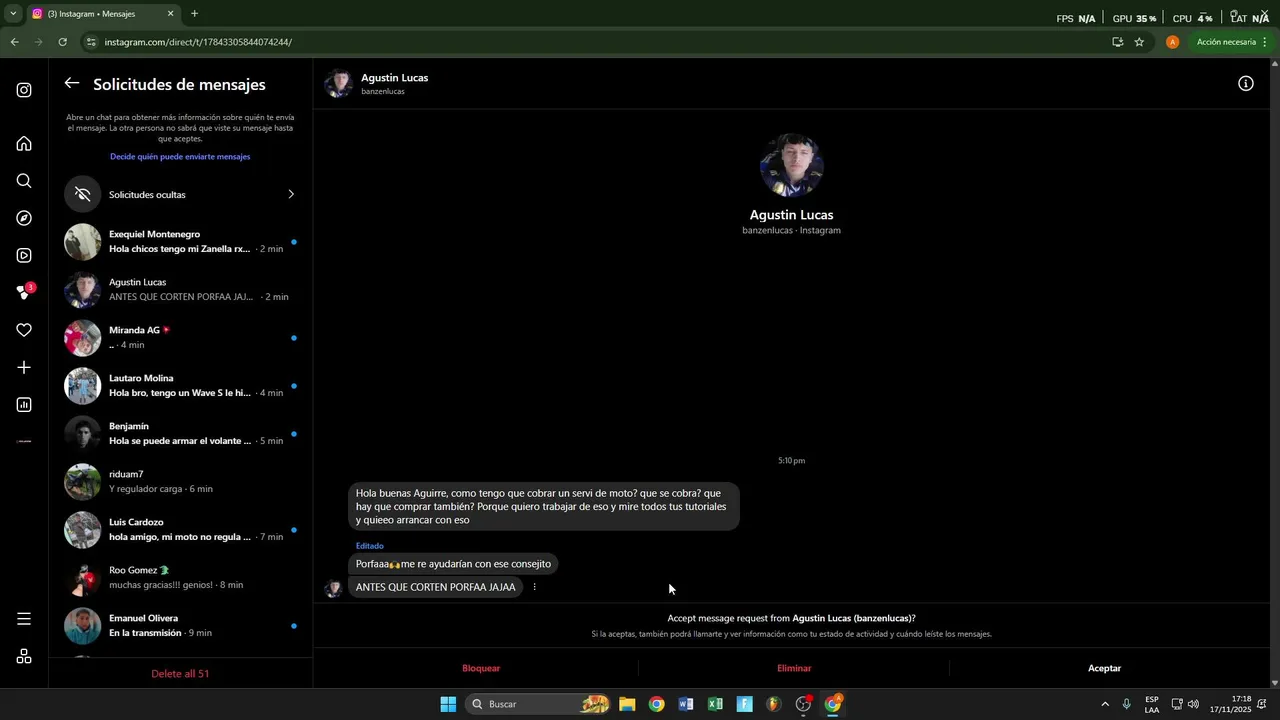Open Agustin Lucas large profile picture
The width and height of the screenshot is (1280, 720).
[x=791, y=165]
